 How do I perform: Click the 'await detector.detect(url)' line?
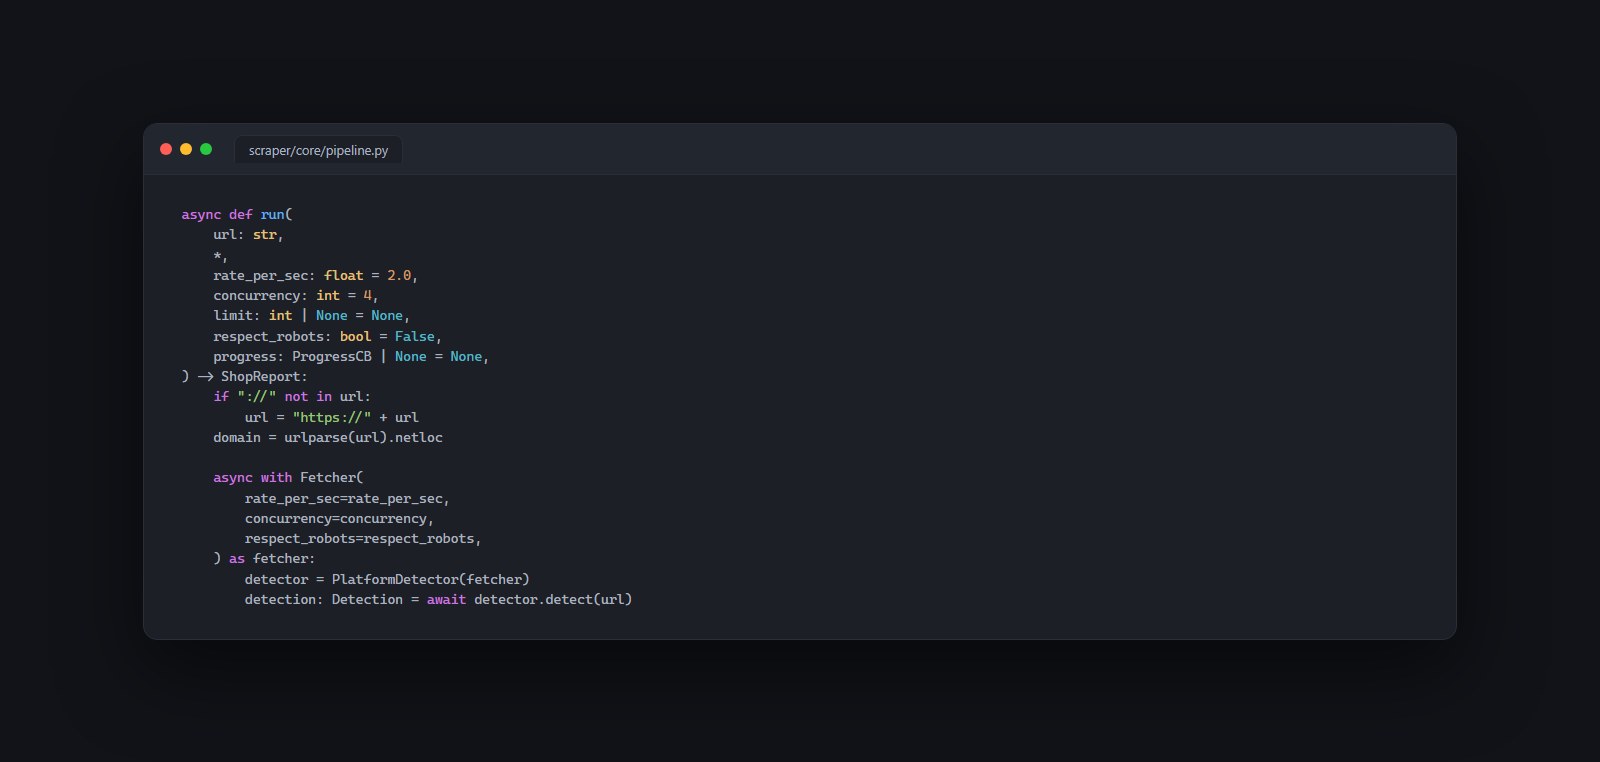click(x=438, y=599)
